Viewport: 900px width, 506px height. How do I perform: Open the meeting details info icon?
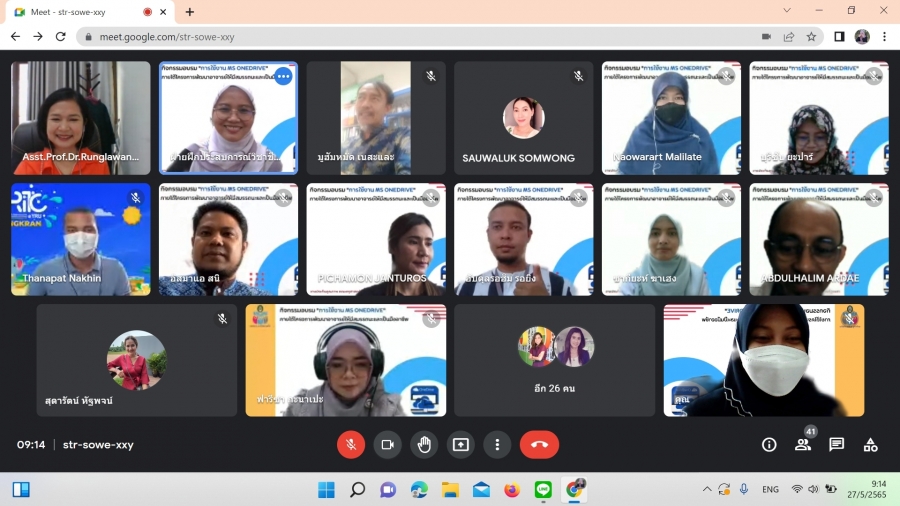(769, 445)
